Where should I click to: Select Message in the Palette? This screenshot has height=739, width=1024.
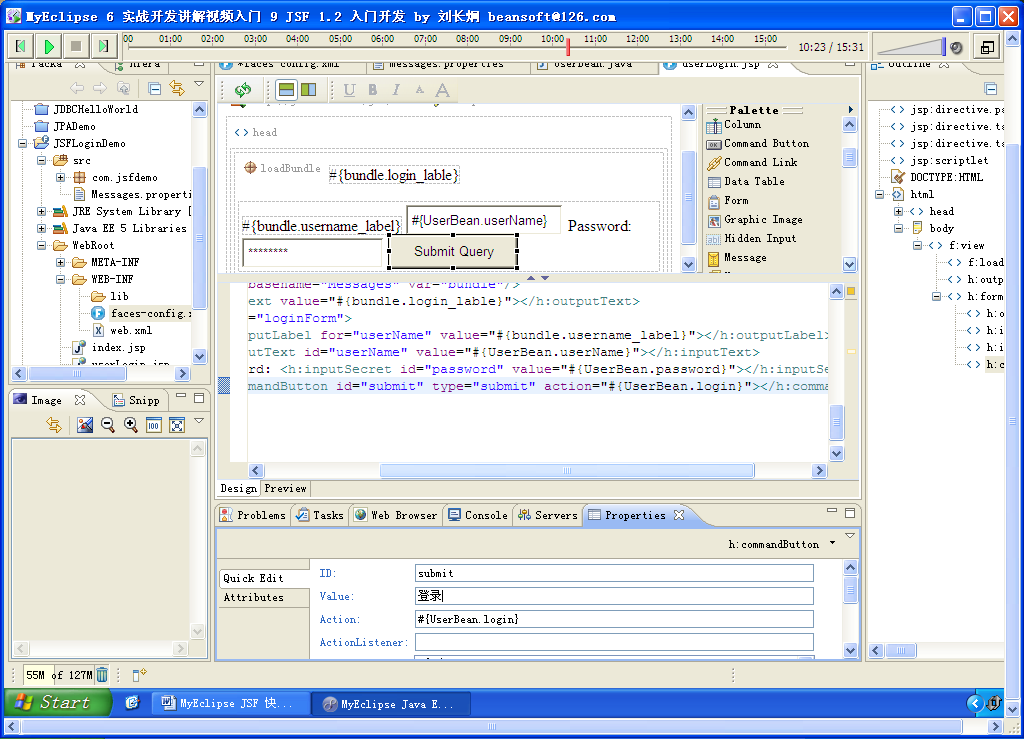(x=737, y=257)
